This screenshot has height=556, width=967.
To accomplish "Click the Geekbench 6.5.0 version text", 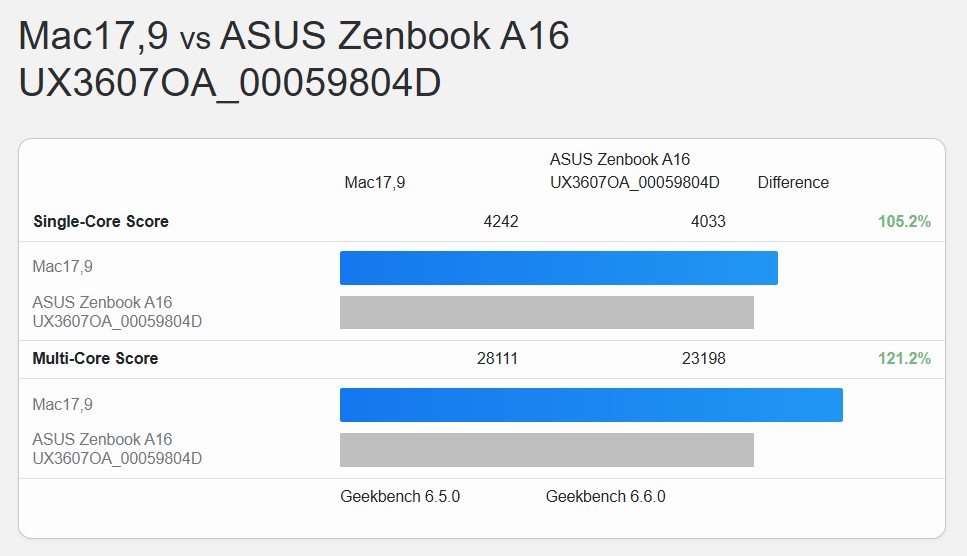I will [x=400, y=496].
